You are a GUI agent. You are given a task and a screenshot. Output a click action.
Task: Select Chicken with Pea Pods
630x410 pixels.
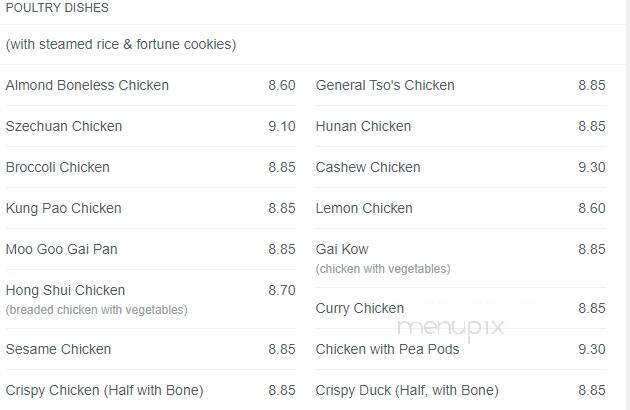pos(387,349)
